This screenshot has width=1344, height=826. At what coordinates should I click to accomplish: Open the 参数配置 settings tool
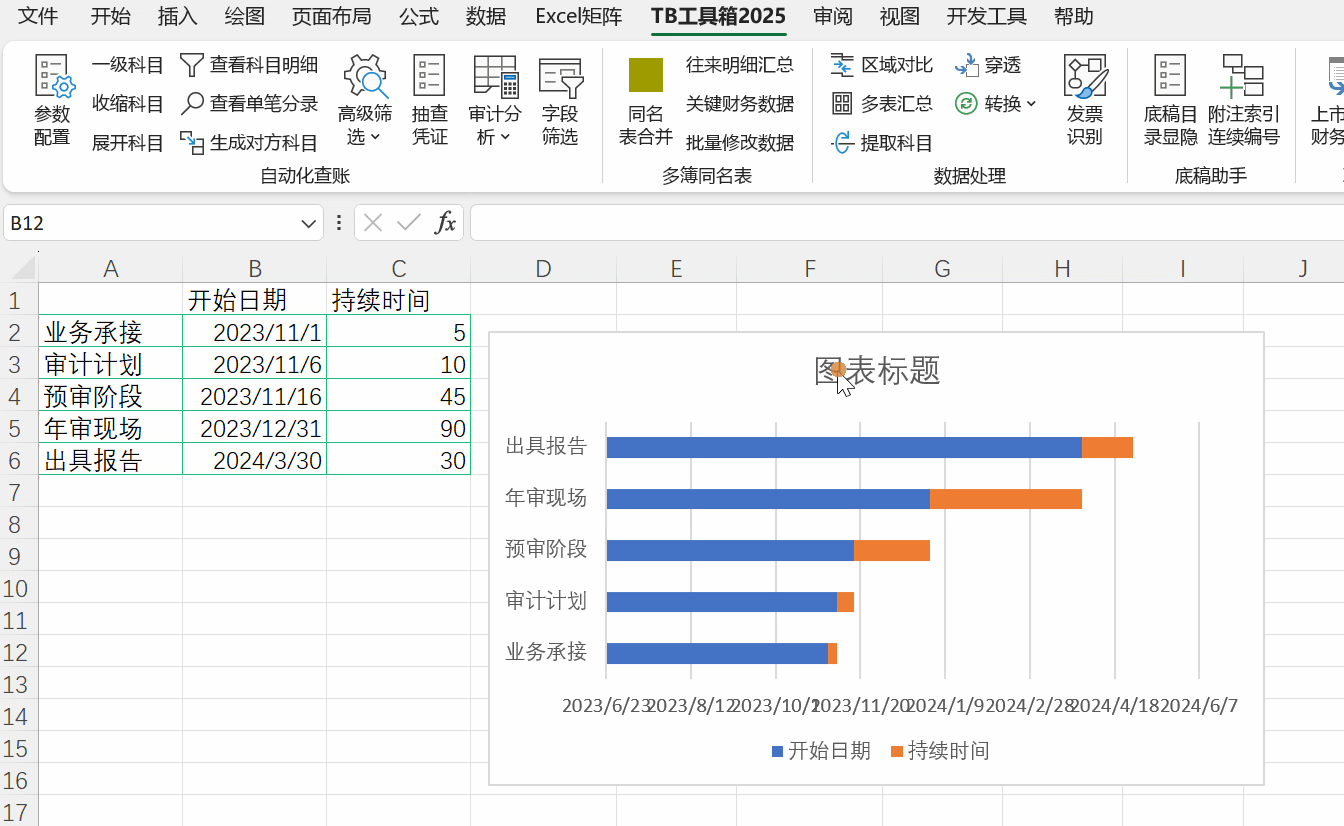click(52, 101)
